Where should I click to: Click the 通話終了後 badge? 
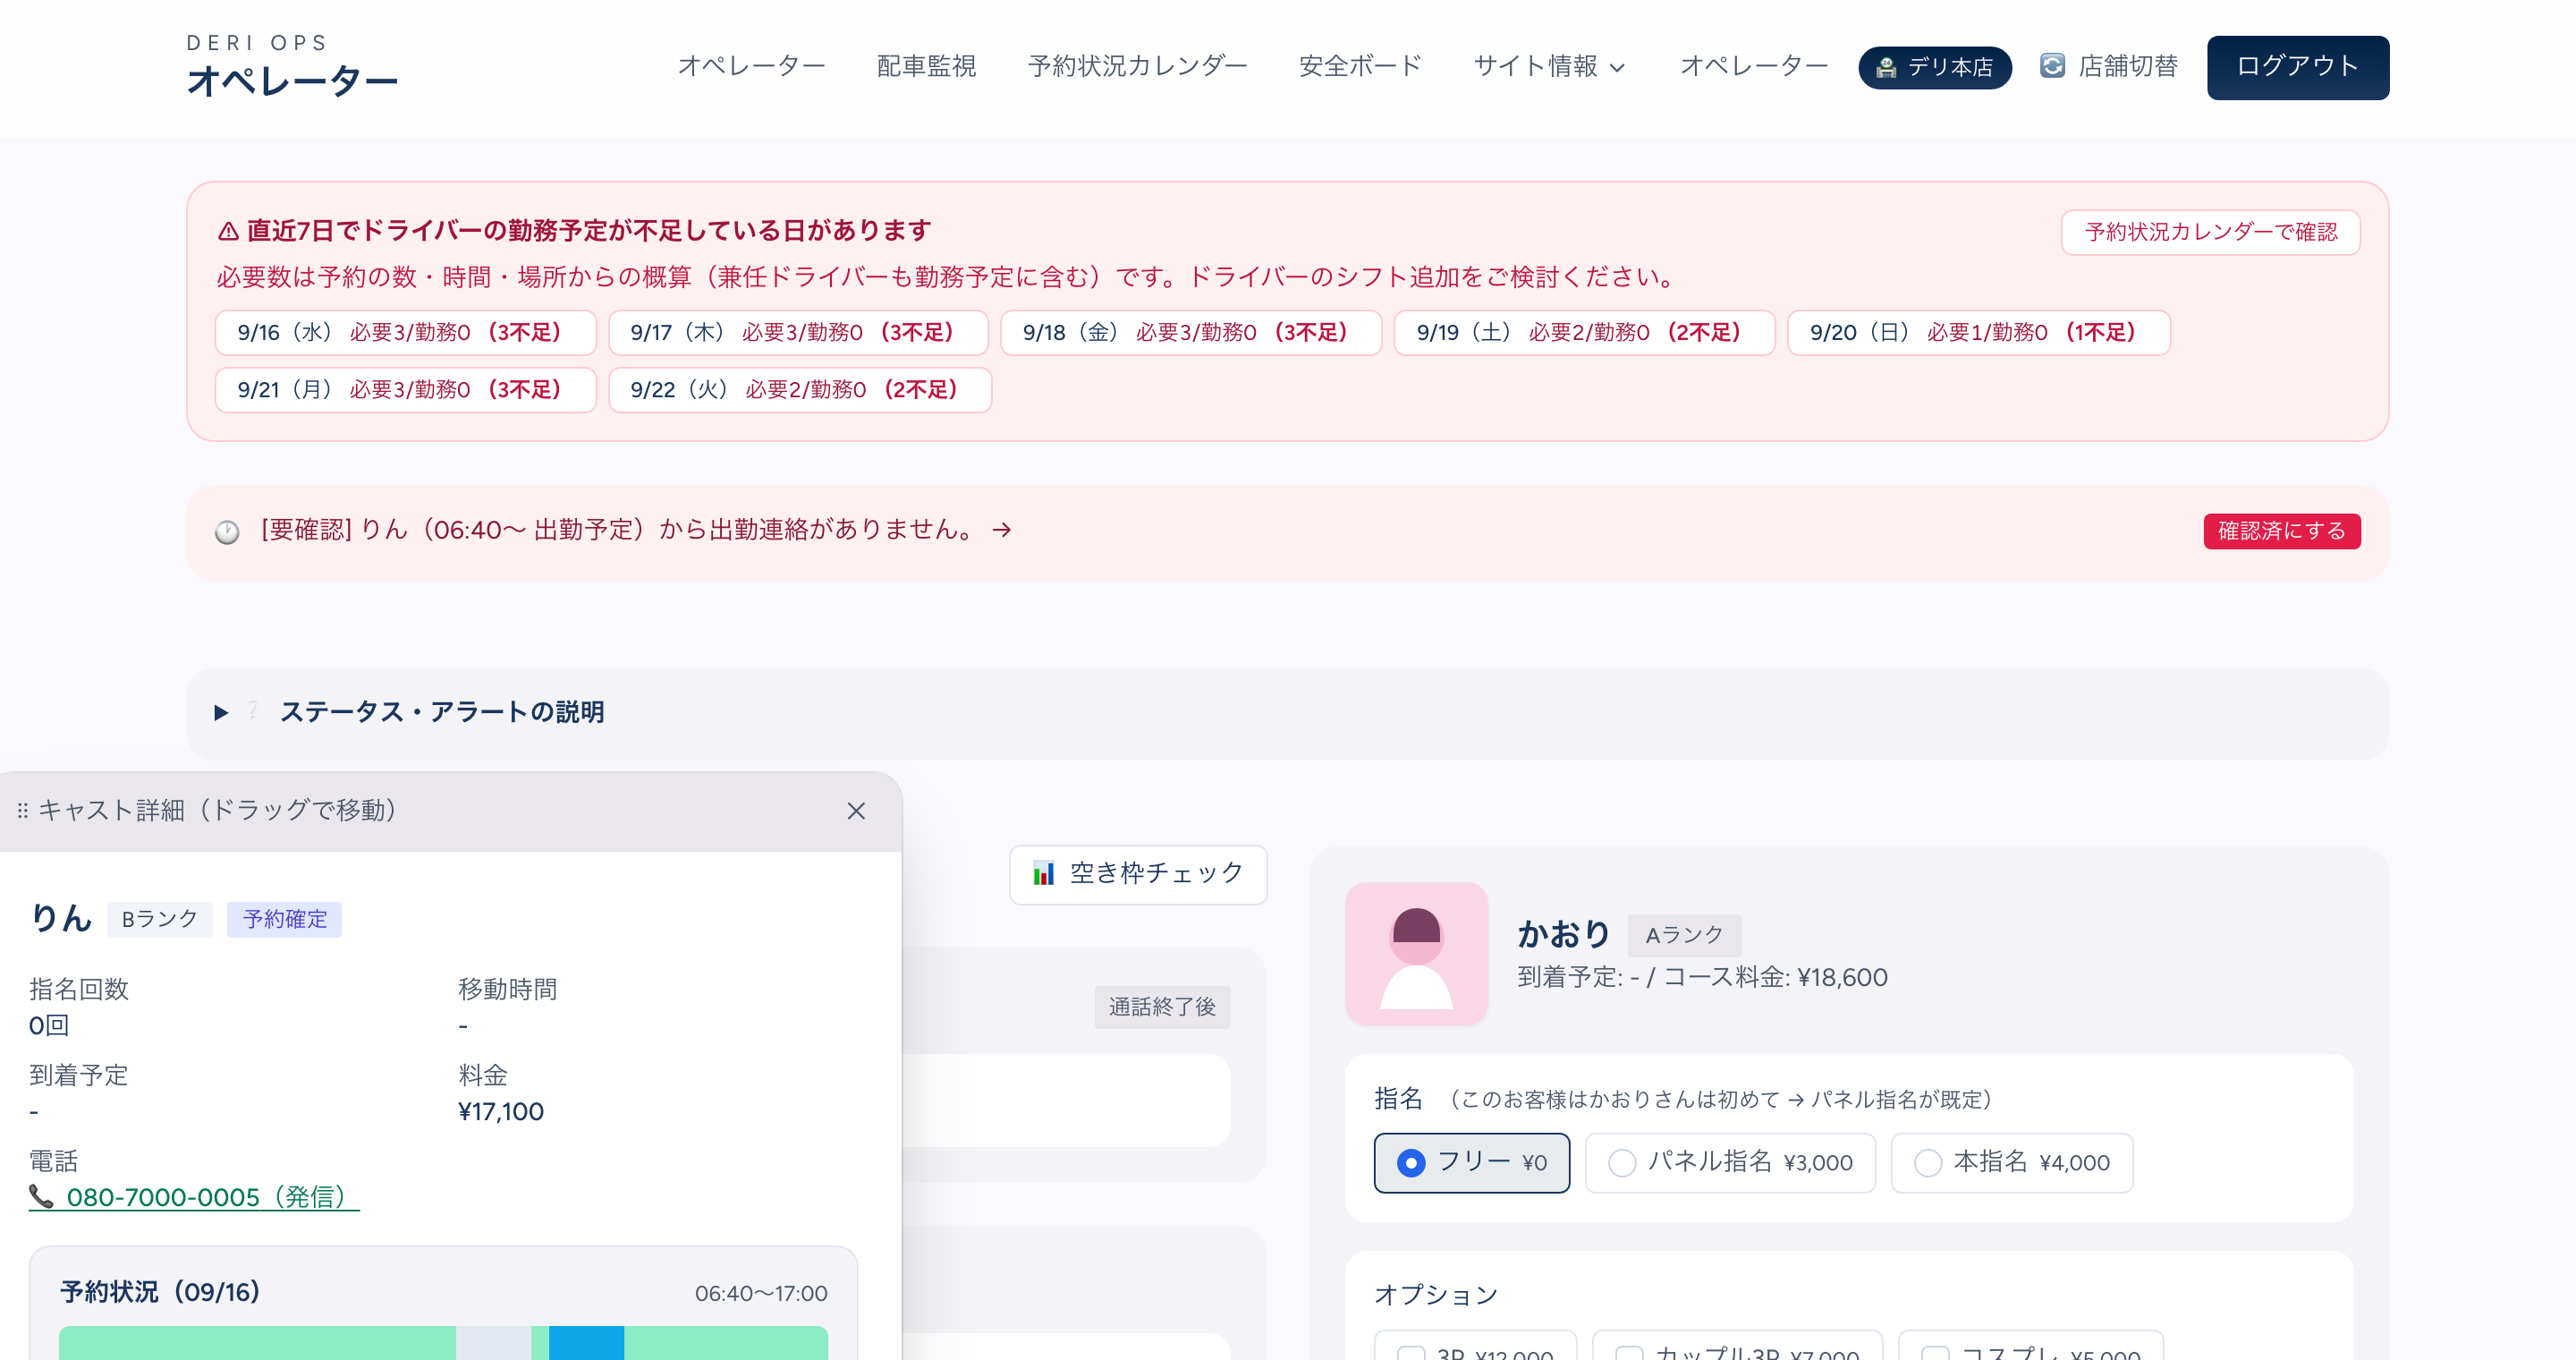click(1162, 1007)
